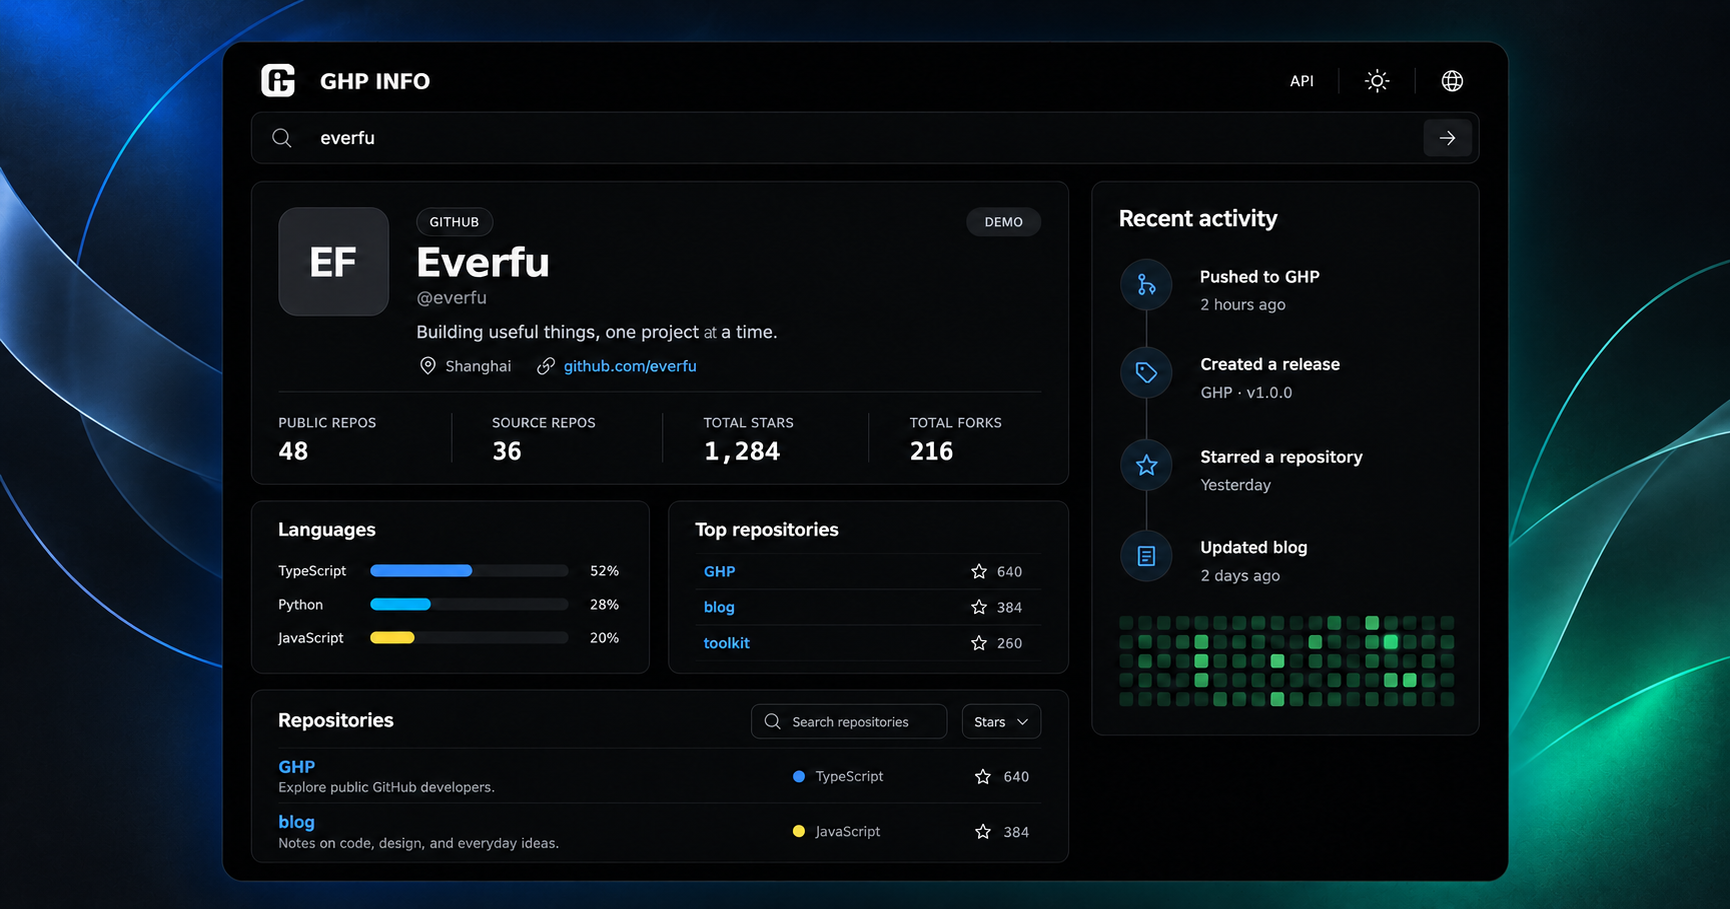Click the search magnifier icon beside everfu

pyautogui.click(x=282, y=138)
